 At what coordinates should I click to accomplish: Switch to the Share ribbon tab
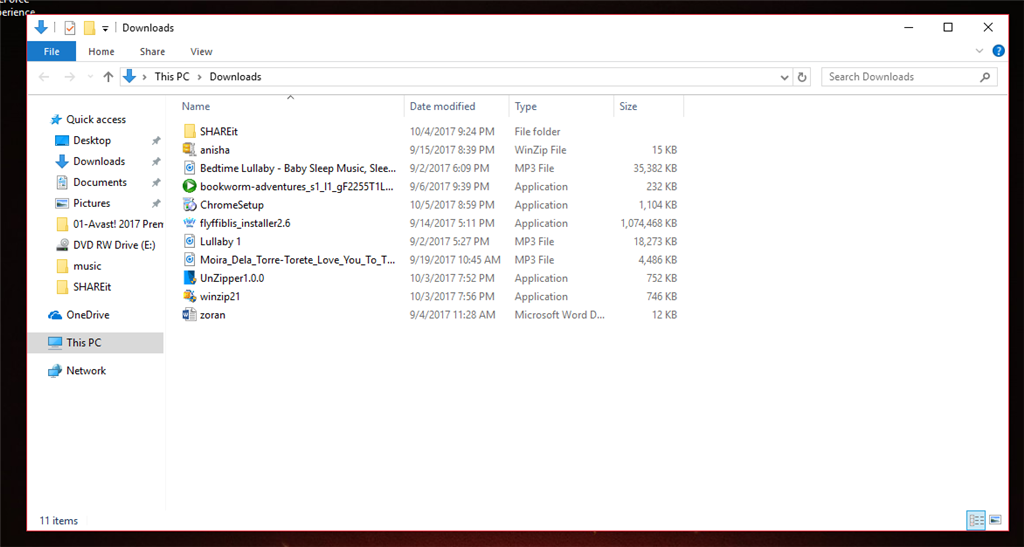(152, 52)
